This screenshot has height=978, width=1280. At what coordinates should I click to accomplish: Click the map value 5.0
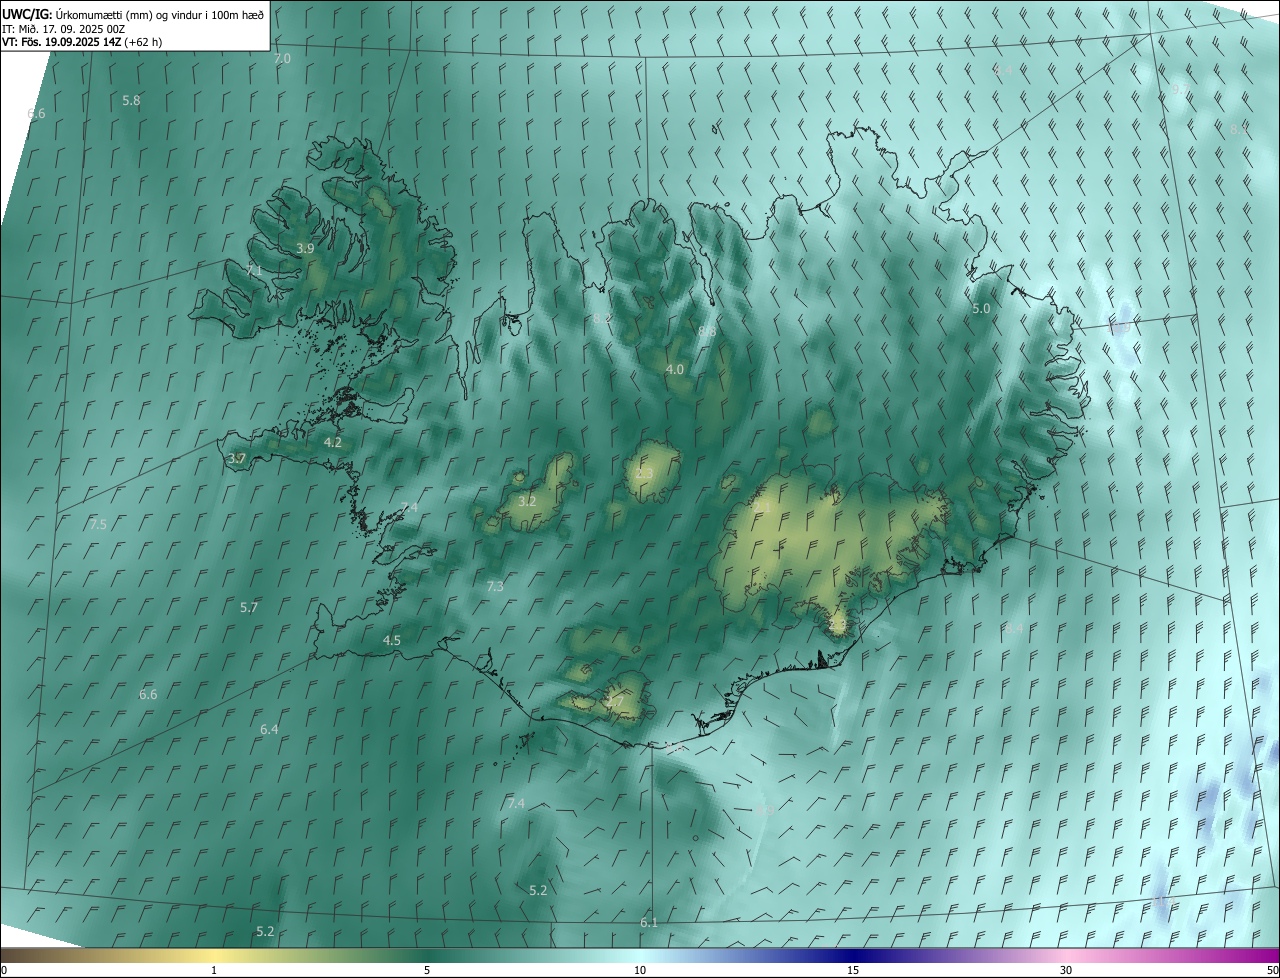pyautogui.click(x=981, y=309)
